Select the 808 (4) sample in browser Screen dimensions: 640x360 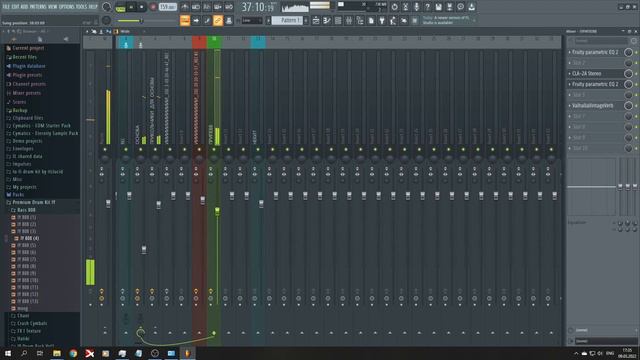click(29, 238)
